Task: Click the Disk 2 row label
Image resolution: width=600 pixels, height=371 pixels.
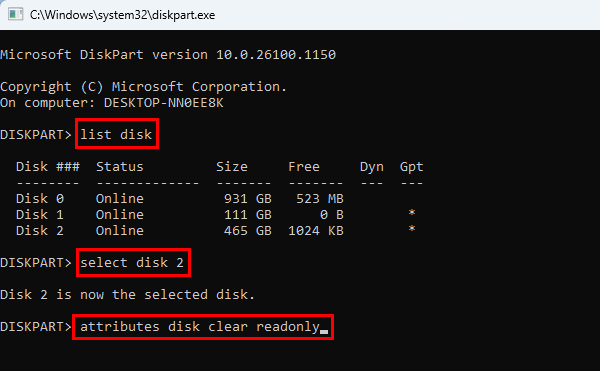Action: (x=40, y=231)
